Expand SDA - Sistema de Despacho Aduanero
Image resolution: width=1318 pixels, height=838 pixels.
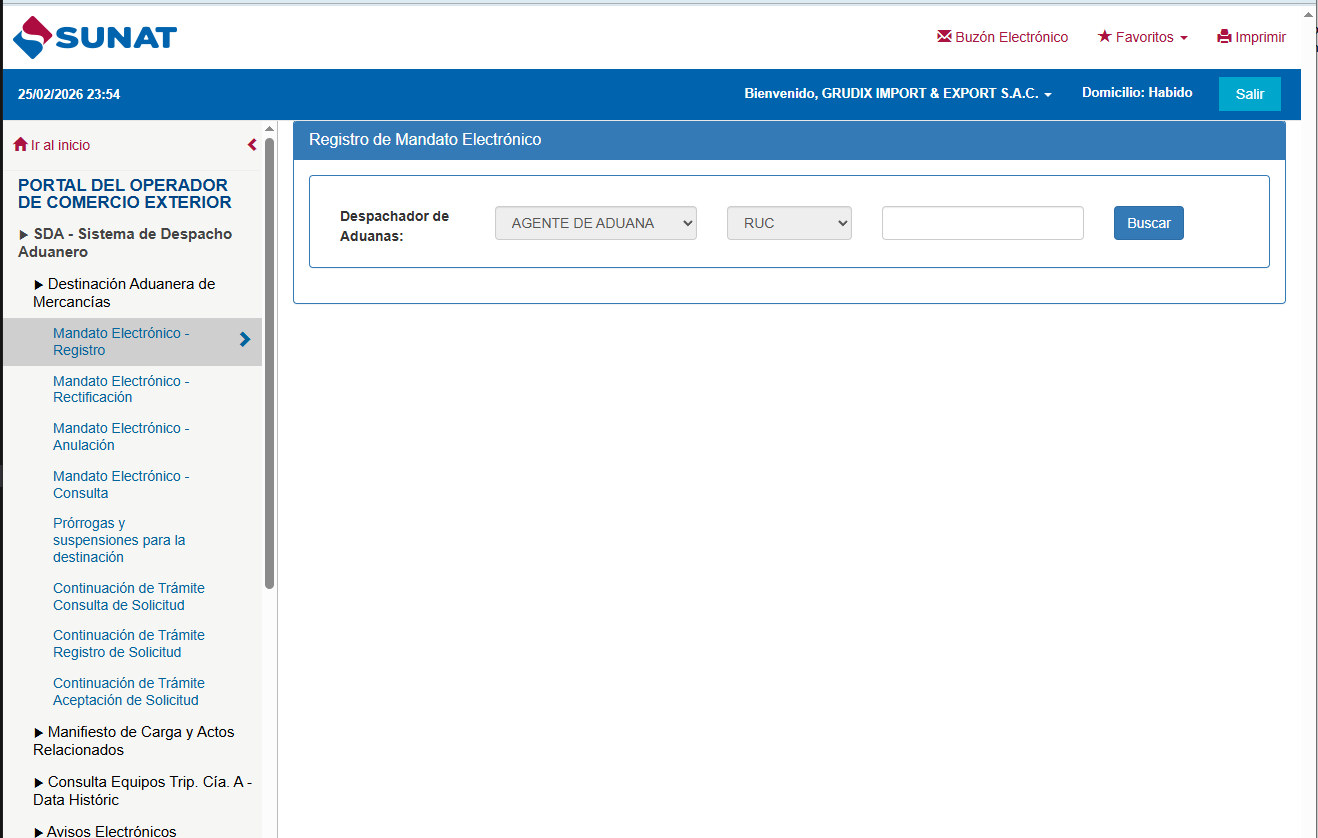click(x=125, y=243)
